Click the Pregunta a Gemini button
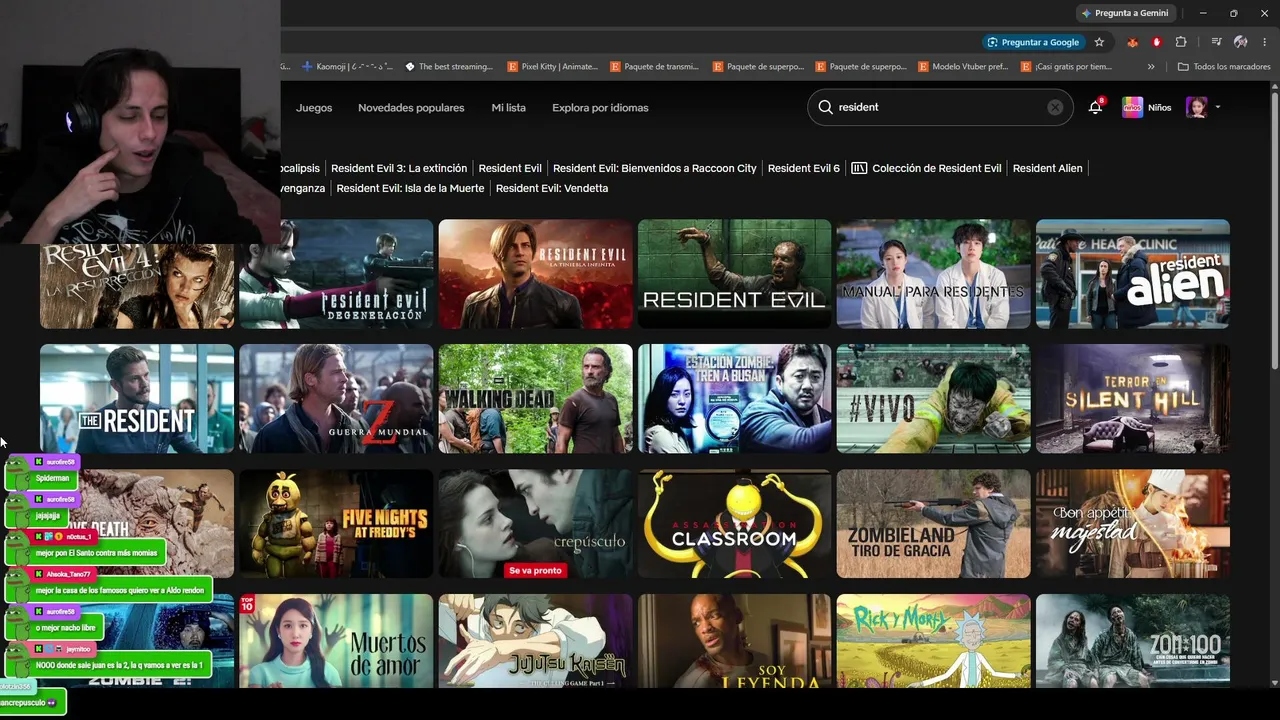 1125,13
